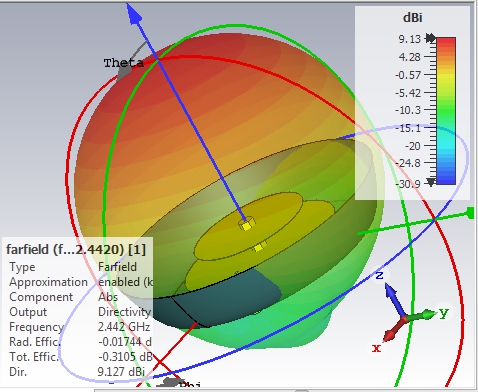Image resolution: width=478 pixels, height=392 pixels.
Task: Click the Output Directivity entry
Action: point(80,312)
